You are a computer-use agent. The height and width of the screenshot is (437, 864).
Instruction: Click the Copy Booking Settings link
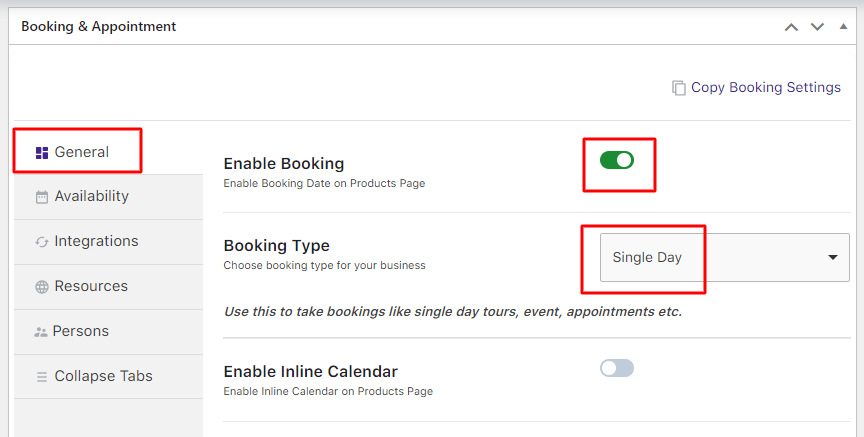[x=765, y=88]
